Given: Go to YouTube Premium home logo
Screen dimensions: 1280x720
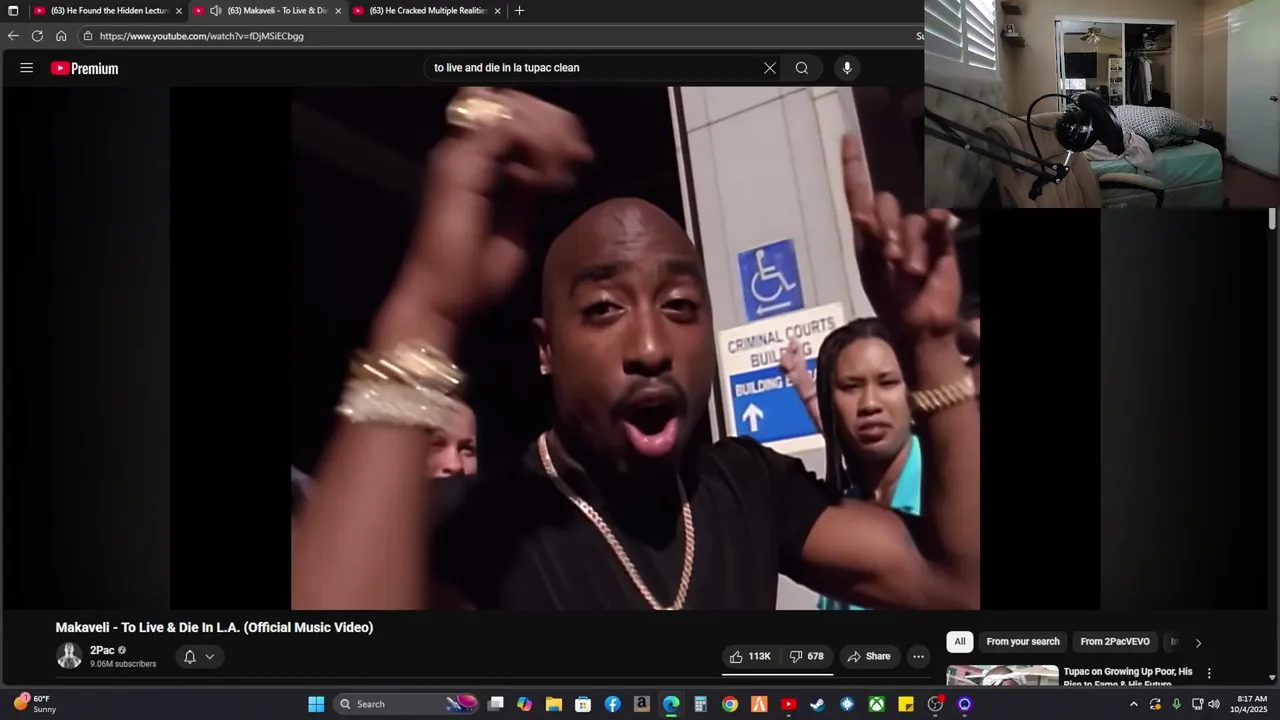Looking at the screenshot, I should [x=85, y=68].
